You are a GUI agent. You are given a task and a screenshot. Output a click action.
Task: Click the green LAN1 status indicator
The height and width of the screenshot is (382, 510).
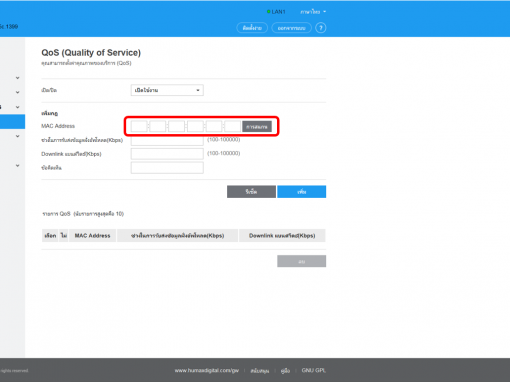click(276, 12)
